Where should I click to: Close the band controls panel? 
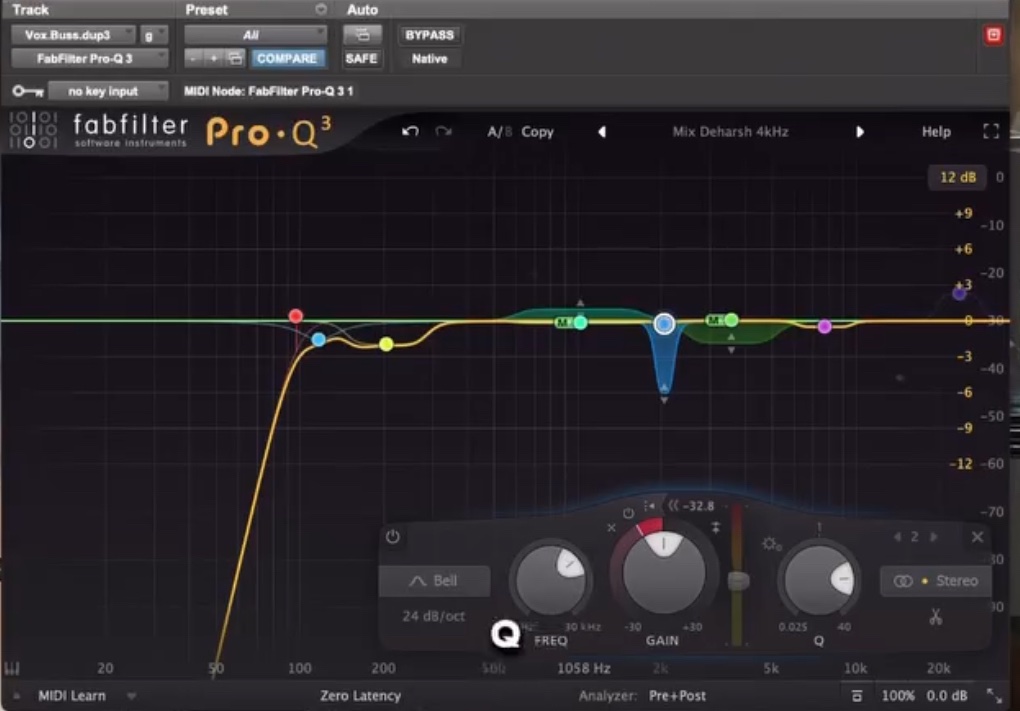[x=977, y=537]
